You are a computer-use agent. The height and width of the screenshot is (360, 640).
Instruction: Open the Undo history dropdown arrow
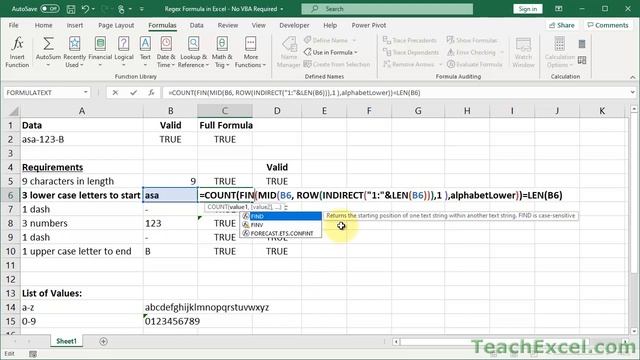tap(93, 9)
